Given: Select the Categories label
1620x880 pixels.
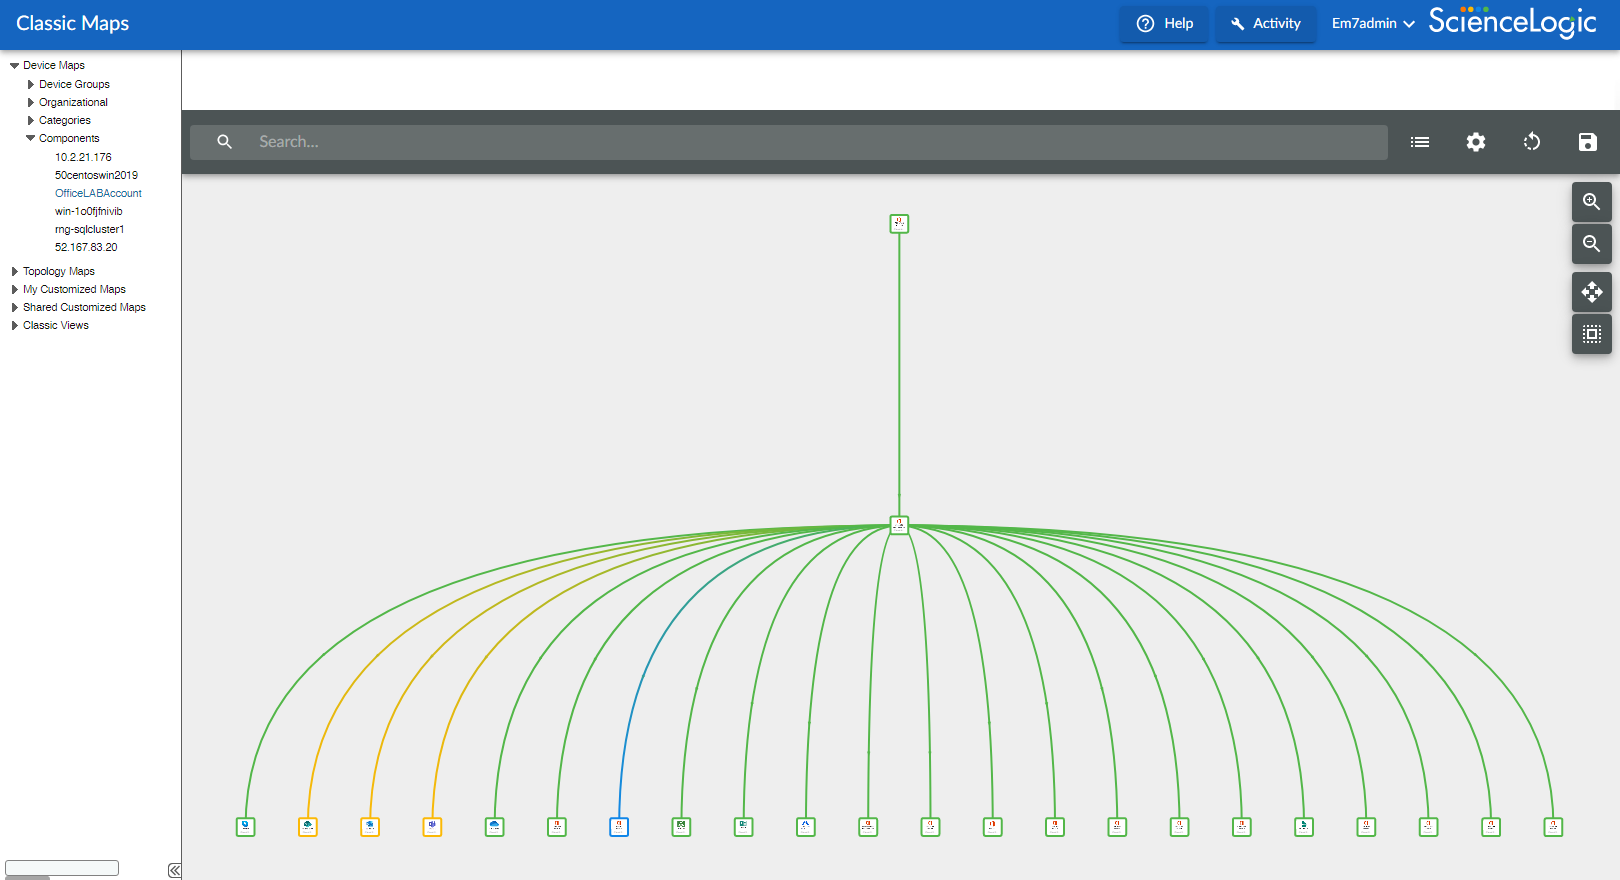Looking at the screenshot, I should [65, 120].
